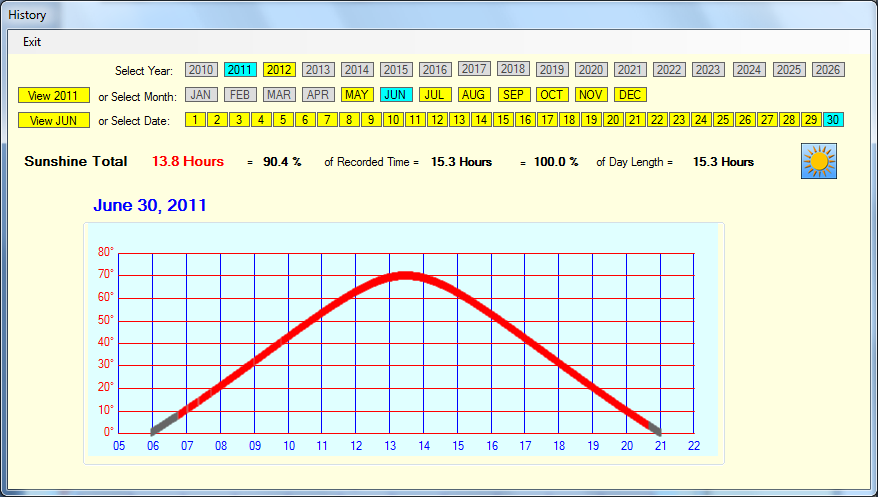Select date 9
The height and width of the screenshot is (497, 878).
(x=371, y=120)
